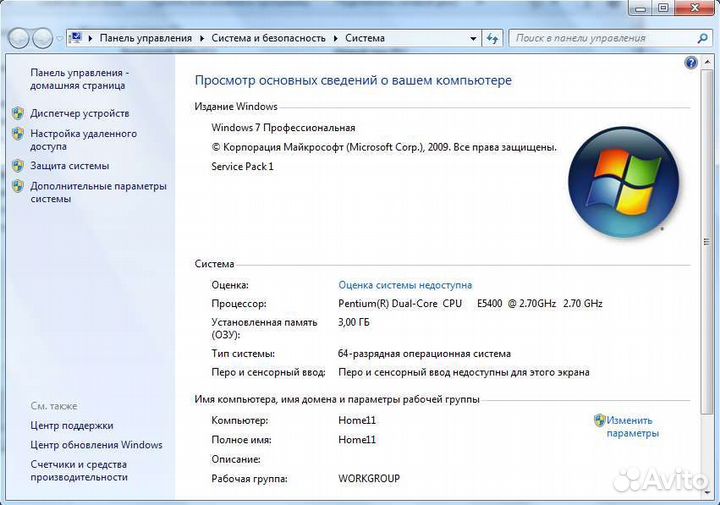
Task: Click the WORKGROUP value
Action: point(369,478)
